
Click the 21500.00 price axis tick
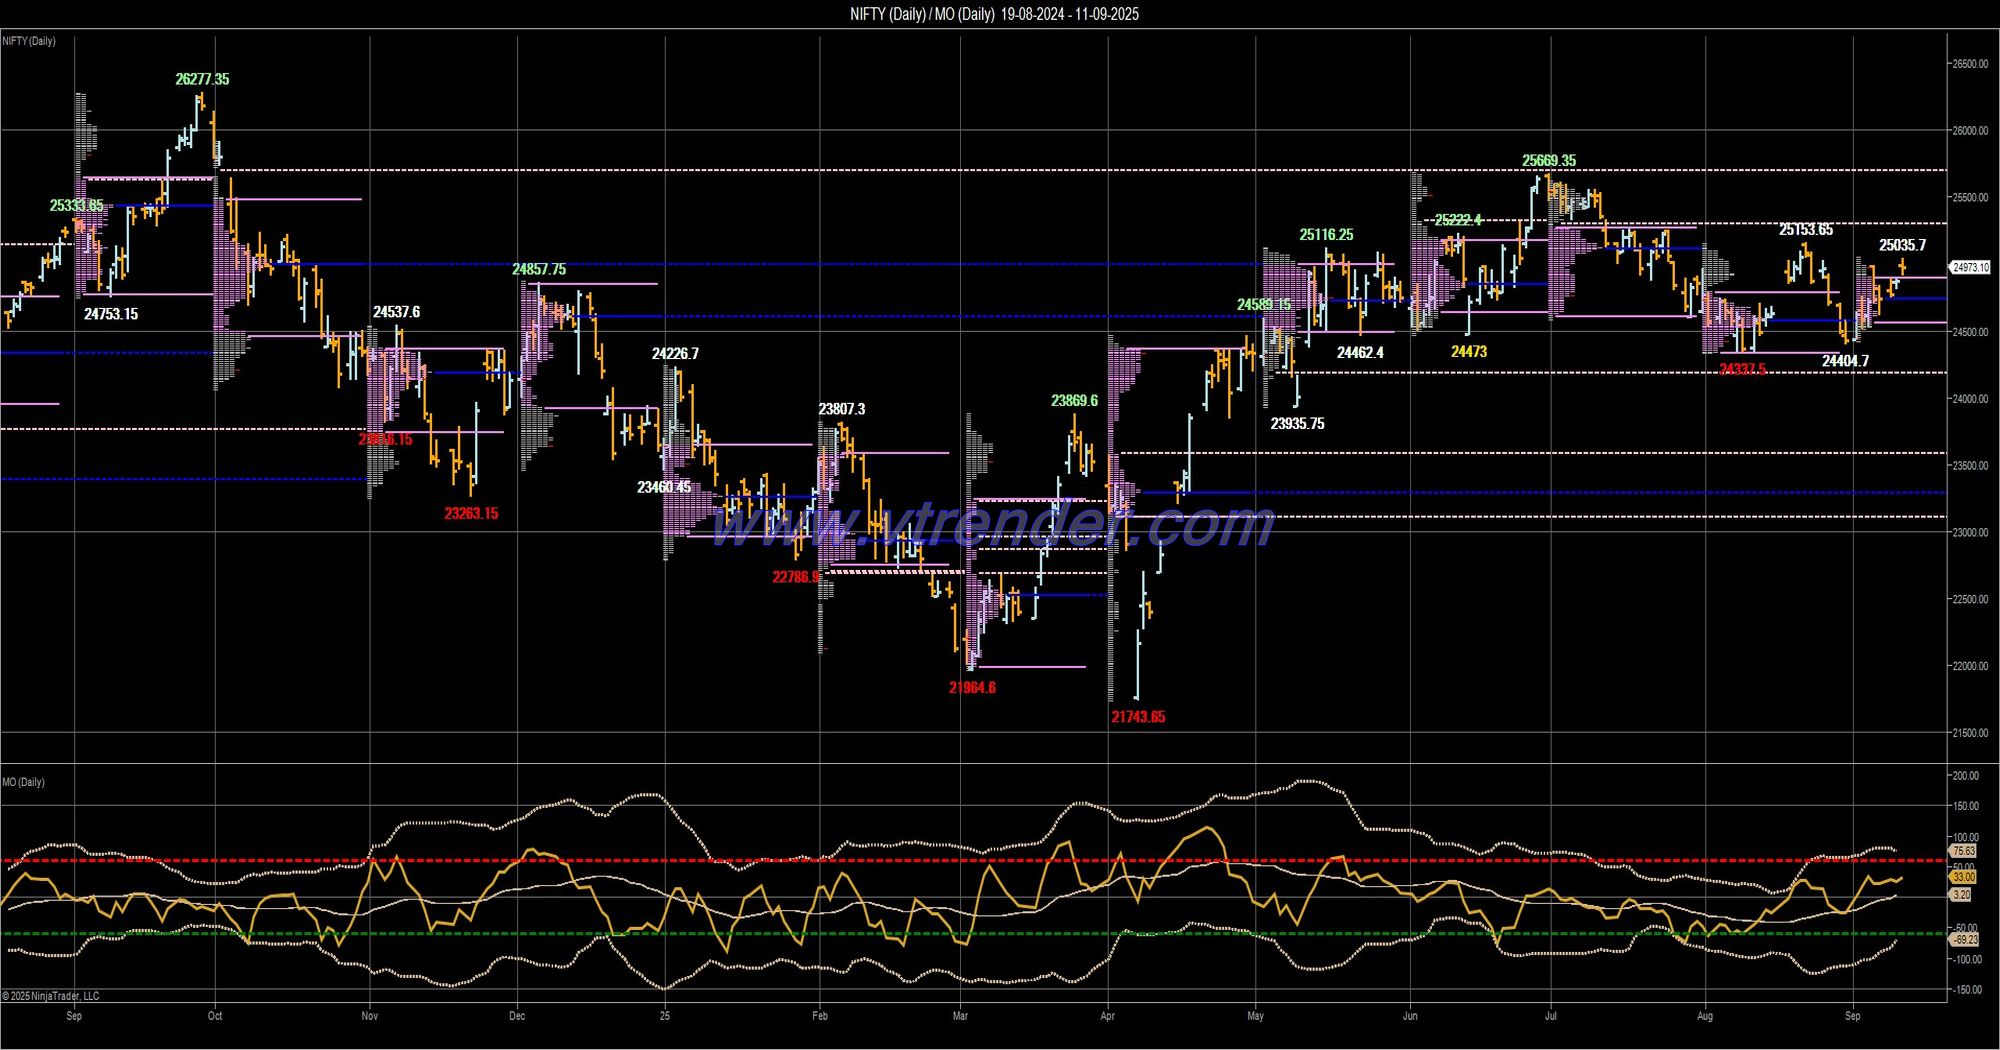tap(1971, 734)
